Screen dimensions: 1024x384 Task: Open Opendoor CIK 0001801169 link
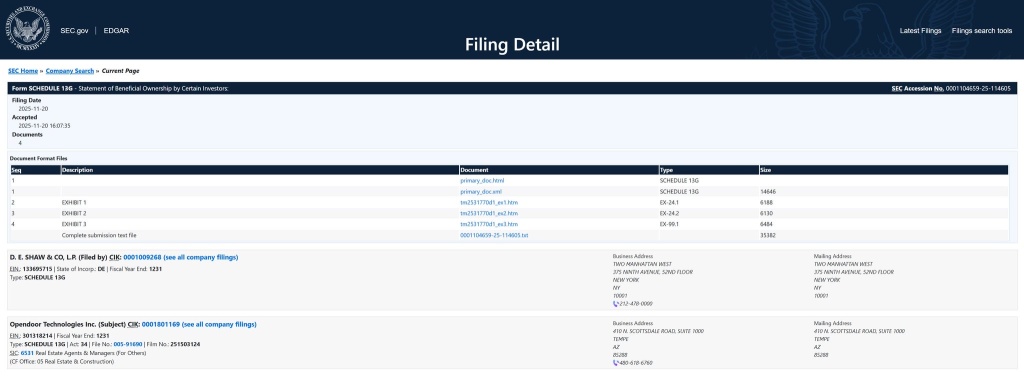point(161,325)
